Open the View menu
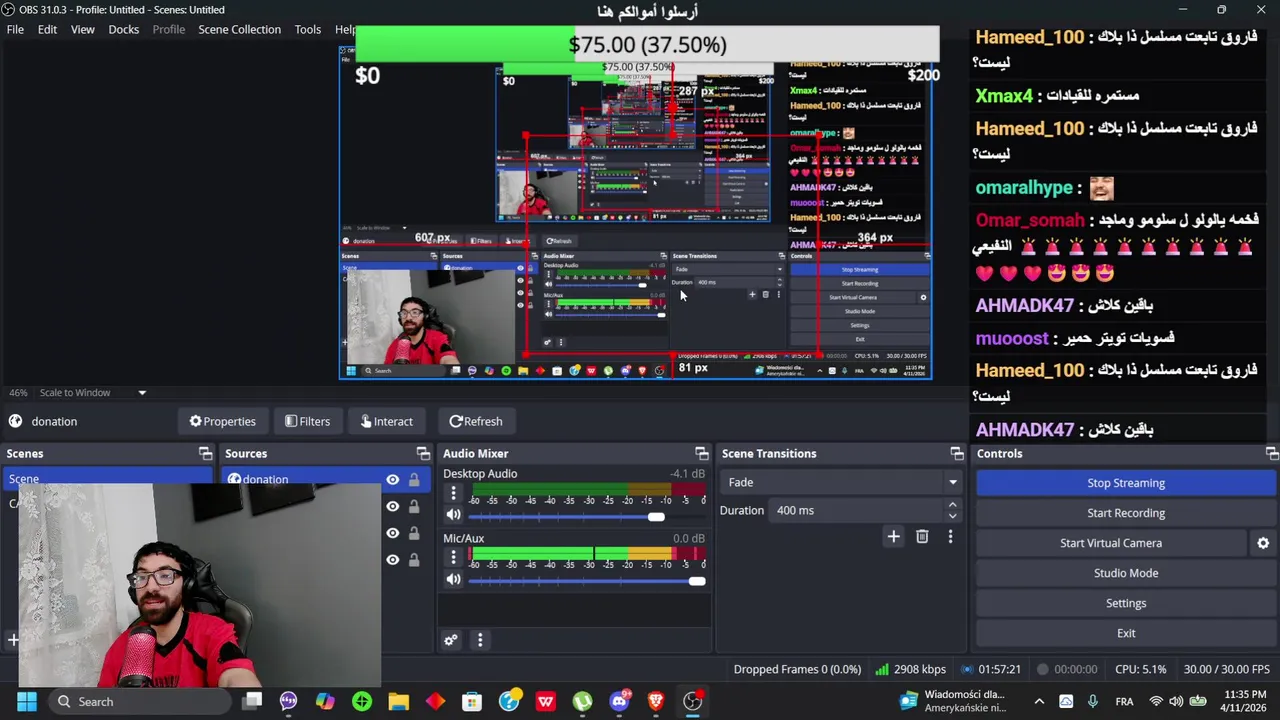The width and height of the screenshot is (1280, 720). click(x=82, y=29)
